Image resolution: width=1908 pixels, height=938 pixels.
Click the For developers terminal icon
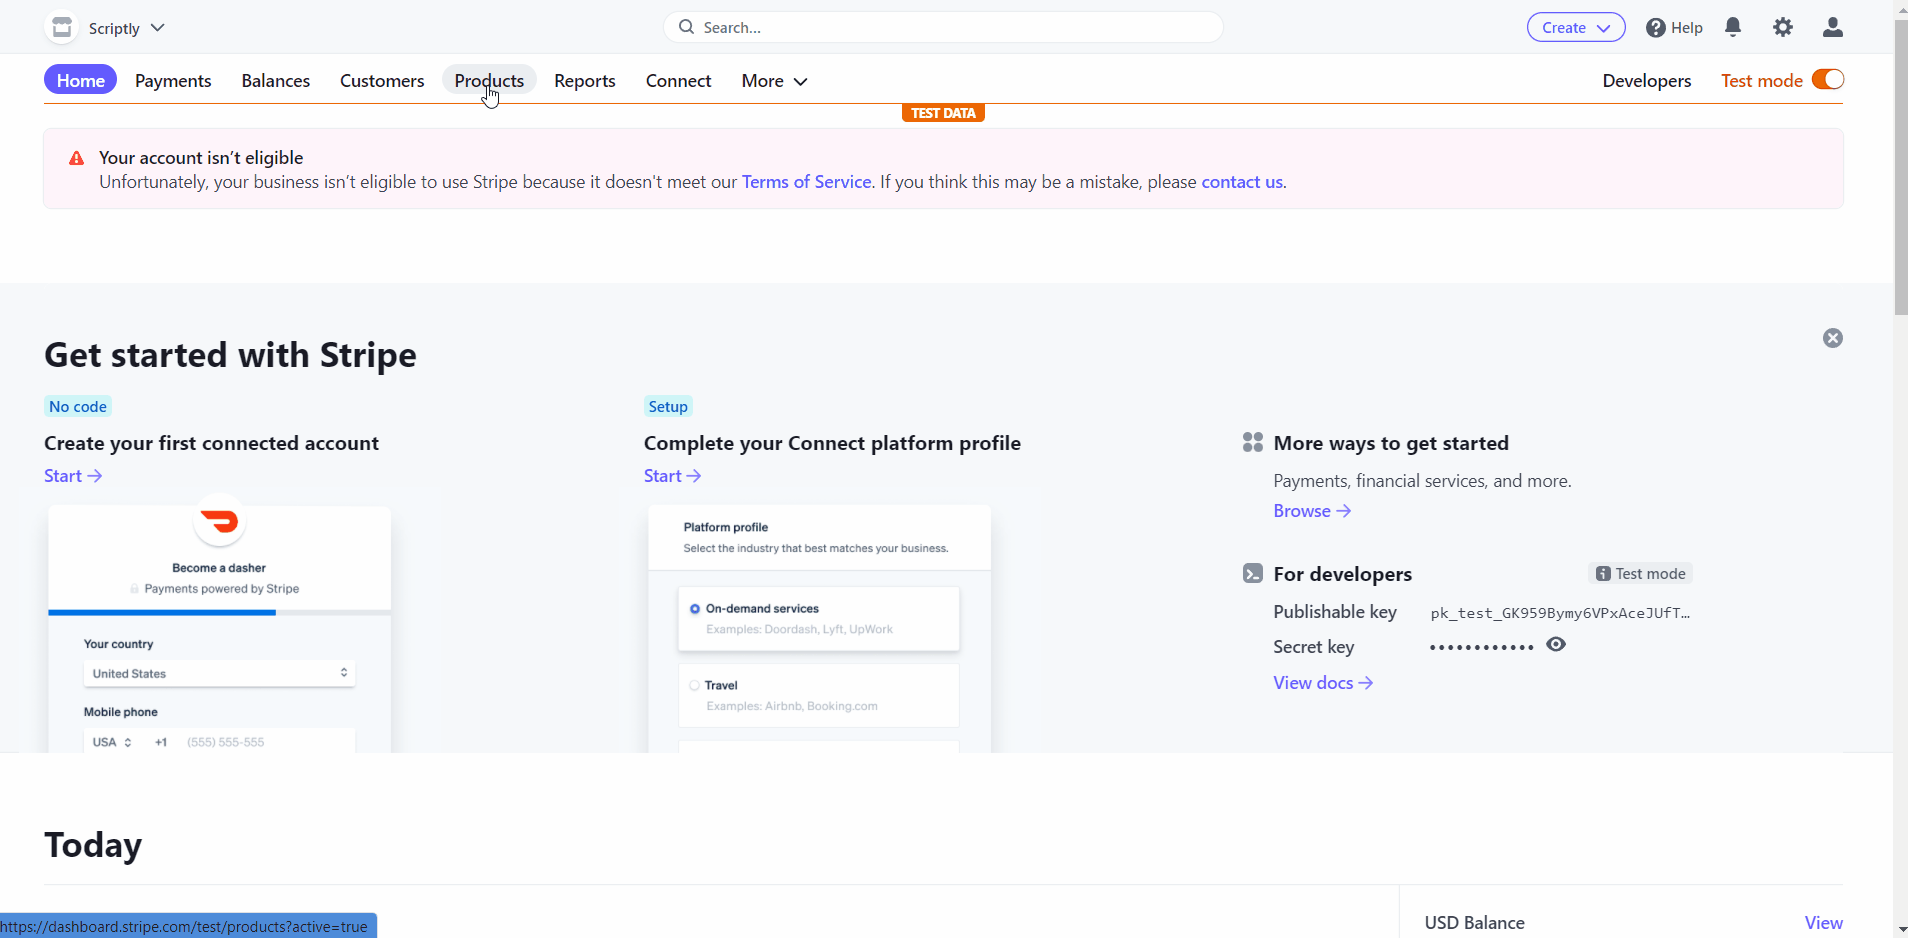pos(1252,573)
